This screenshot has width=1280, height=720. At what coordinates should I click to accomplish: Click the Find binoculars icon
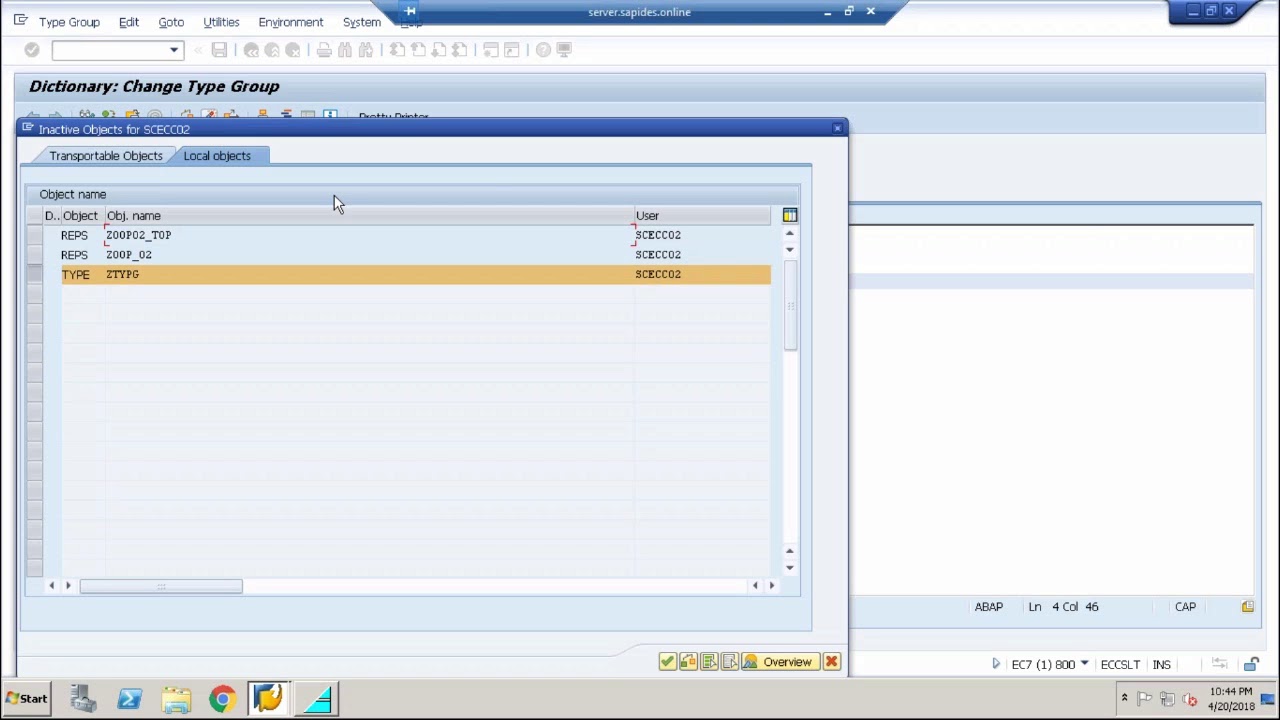pyautogui.click(x=345, y=50)
